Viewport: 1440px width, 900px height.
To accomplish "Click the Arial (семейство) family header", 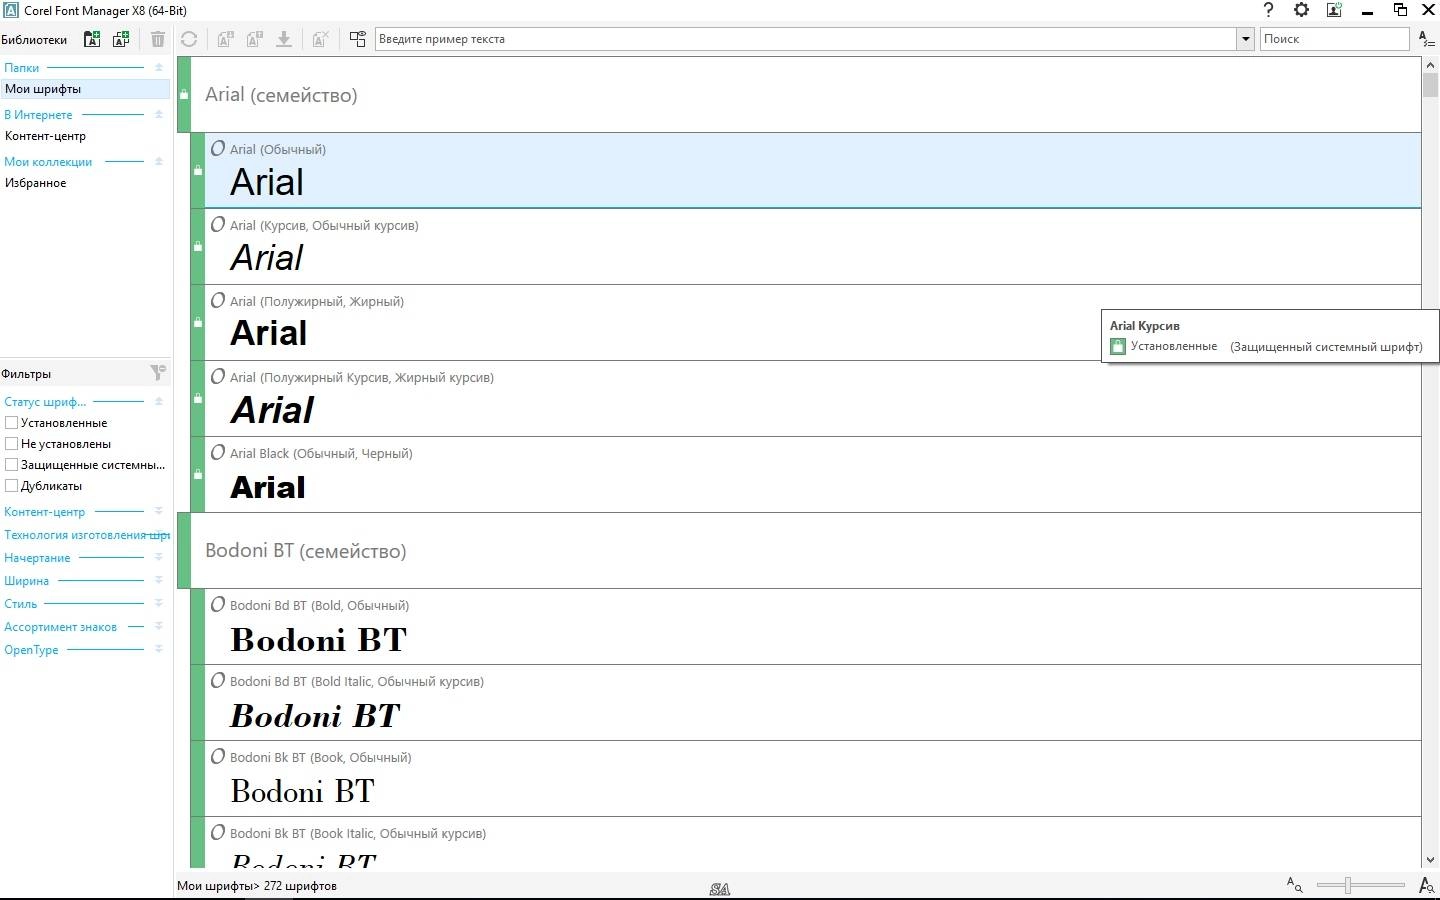I will click(x=799, y=95).
